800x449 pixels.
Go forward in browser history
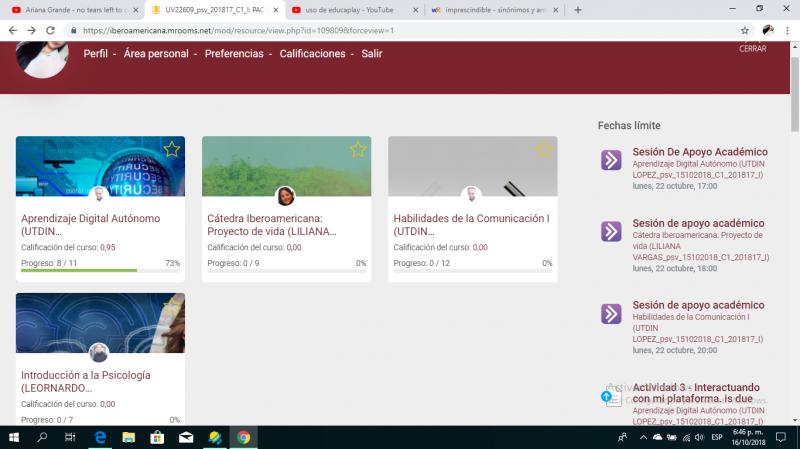click(x=32, y=31)
